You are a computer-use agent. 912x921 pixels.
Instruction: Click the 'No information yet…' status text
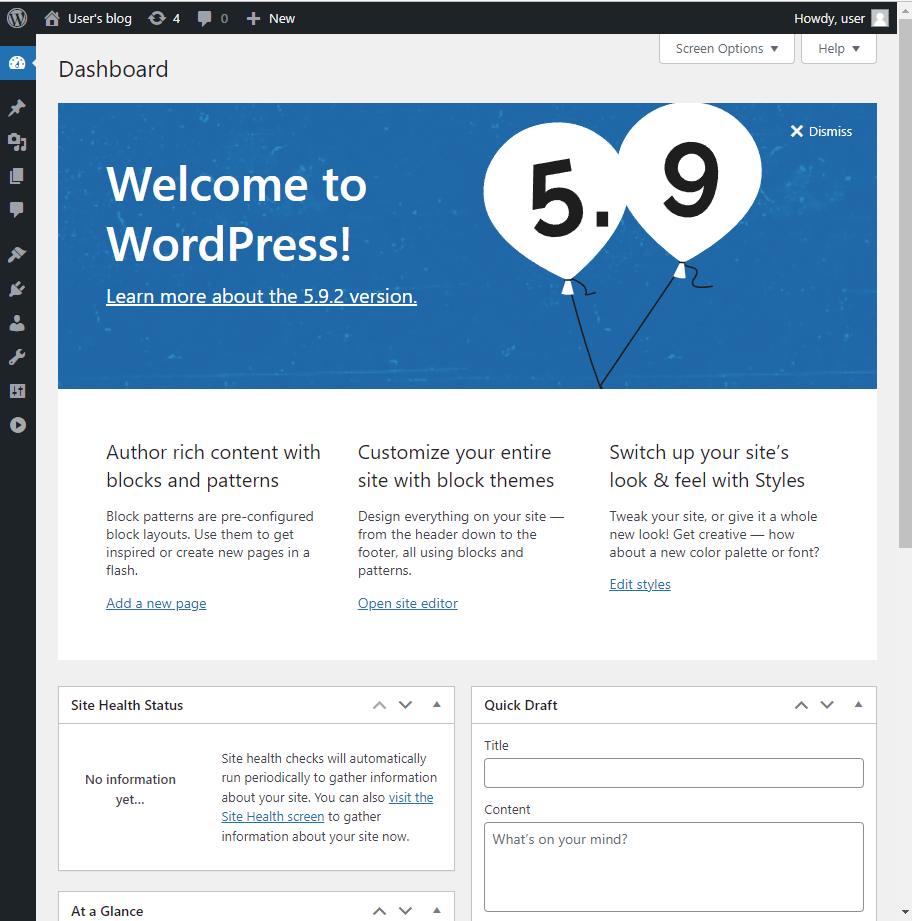pyautogui.click(x=130, y=789)
